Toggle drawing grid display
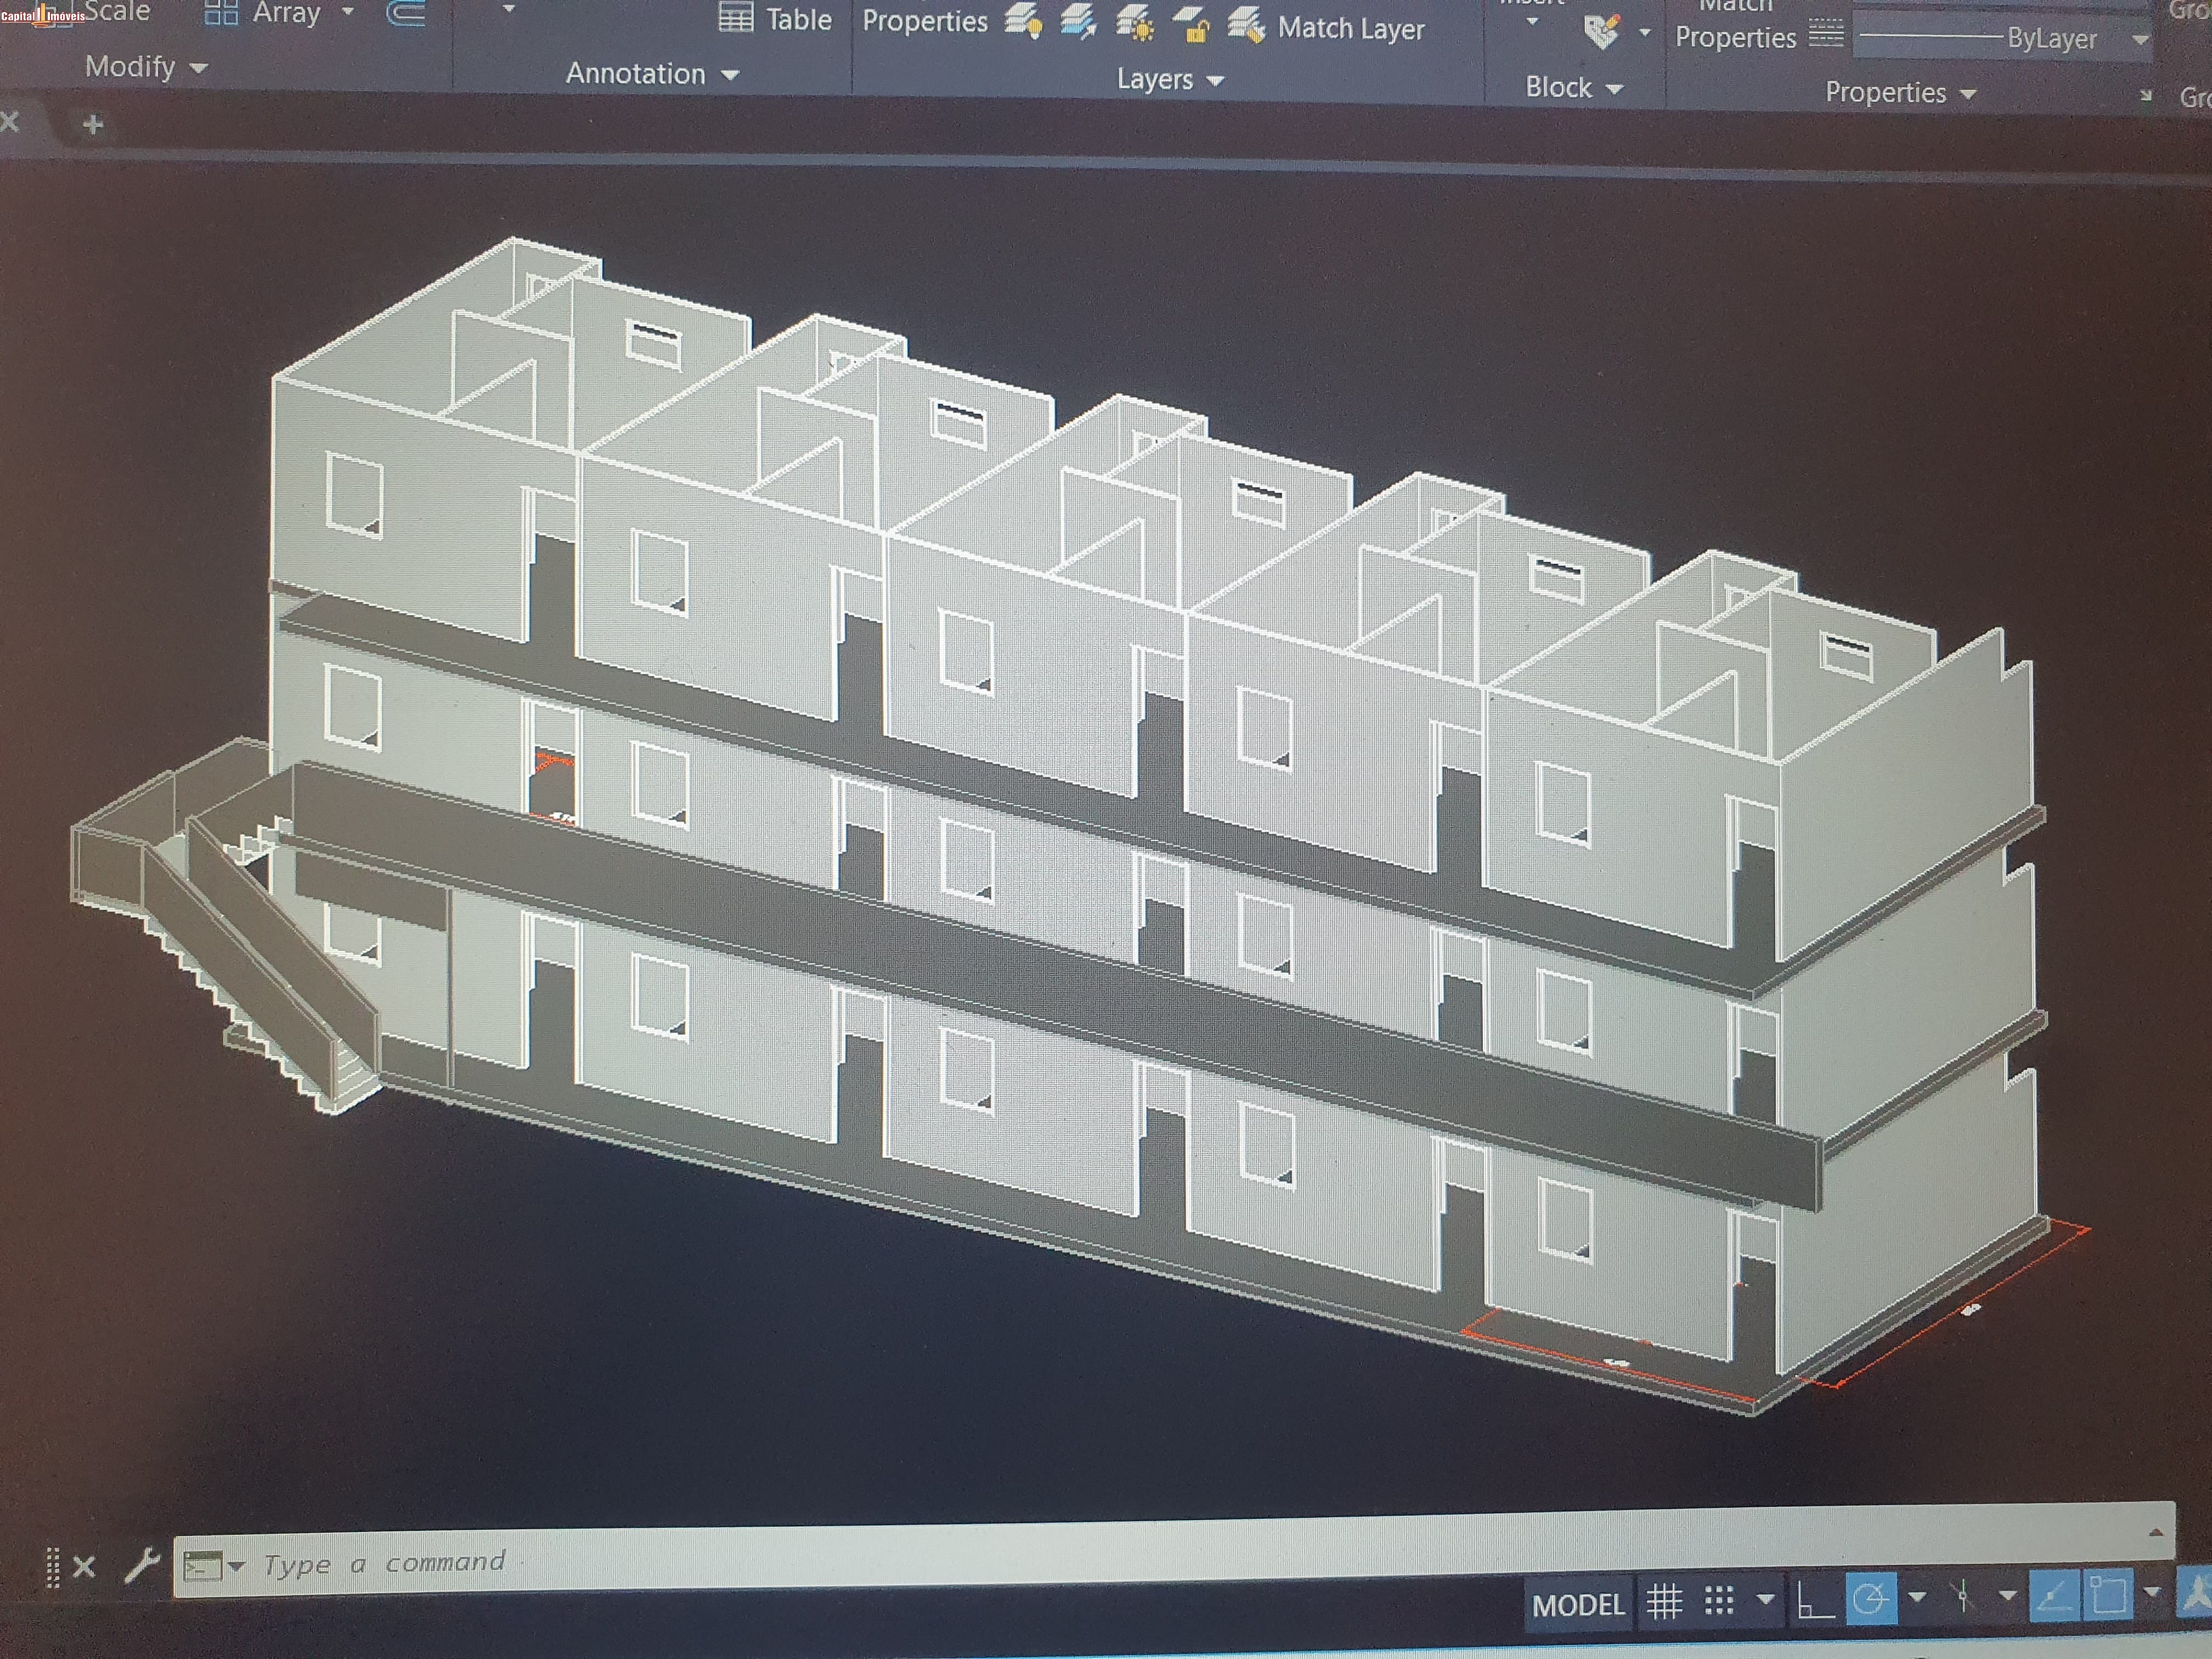The image size is (2212, 1659). point(1664,1603)
